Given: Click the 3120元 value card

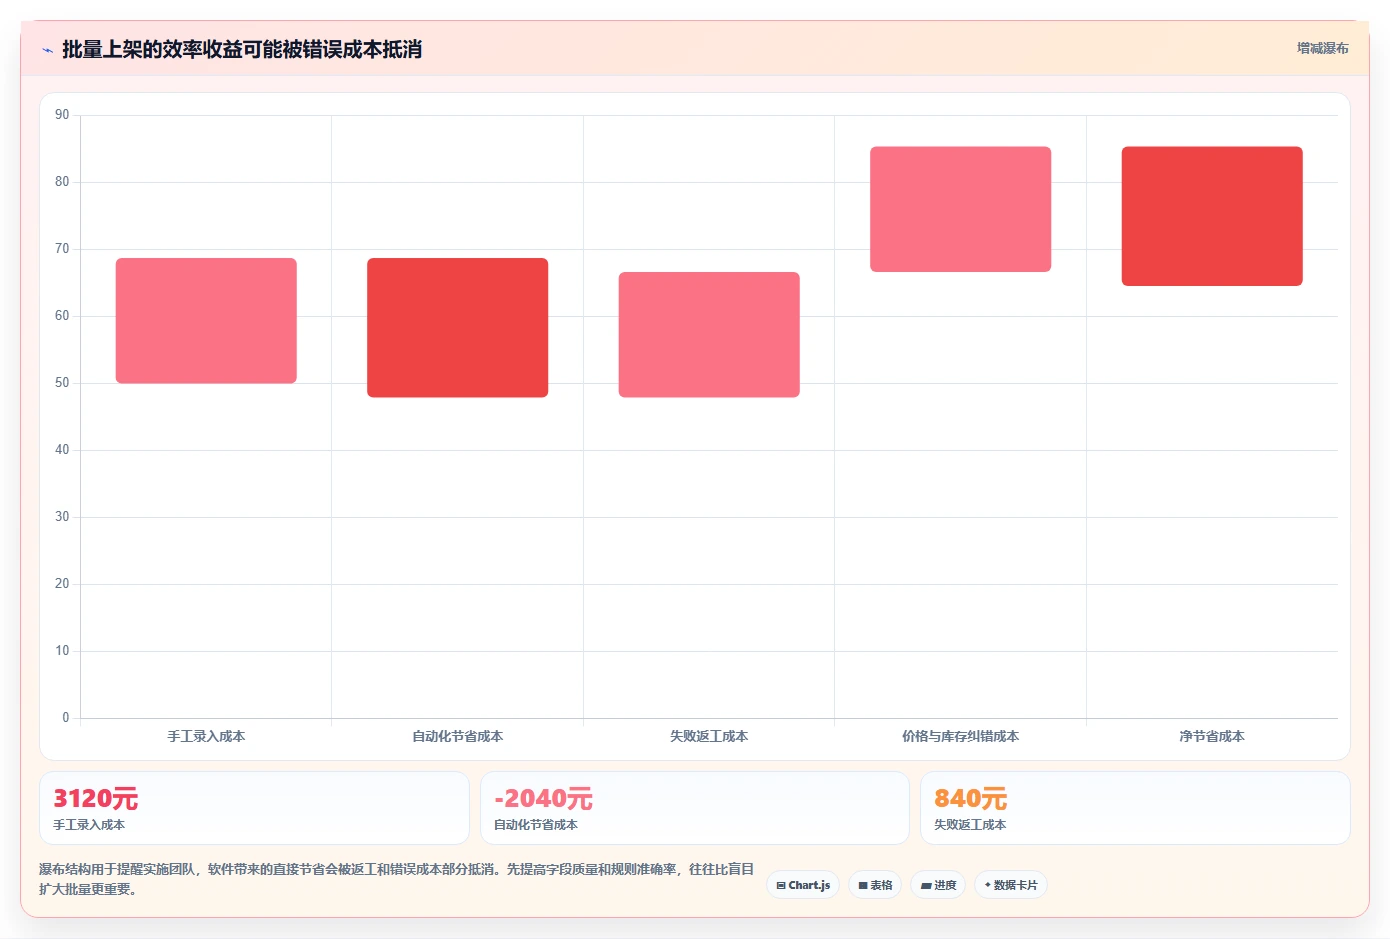Looking at the screenshot, I should (x=254, y=808).
